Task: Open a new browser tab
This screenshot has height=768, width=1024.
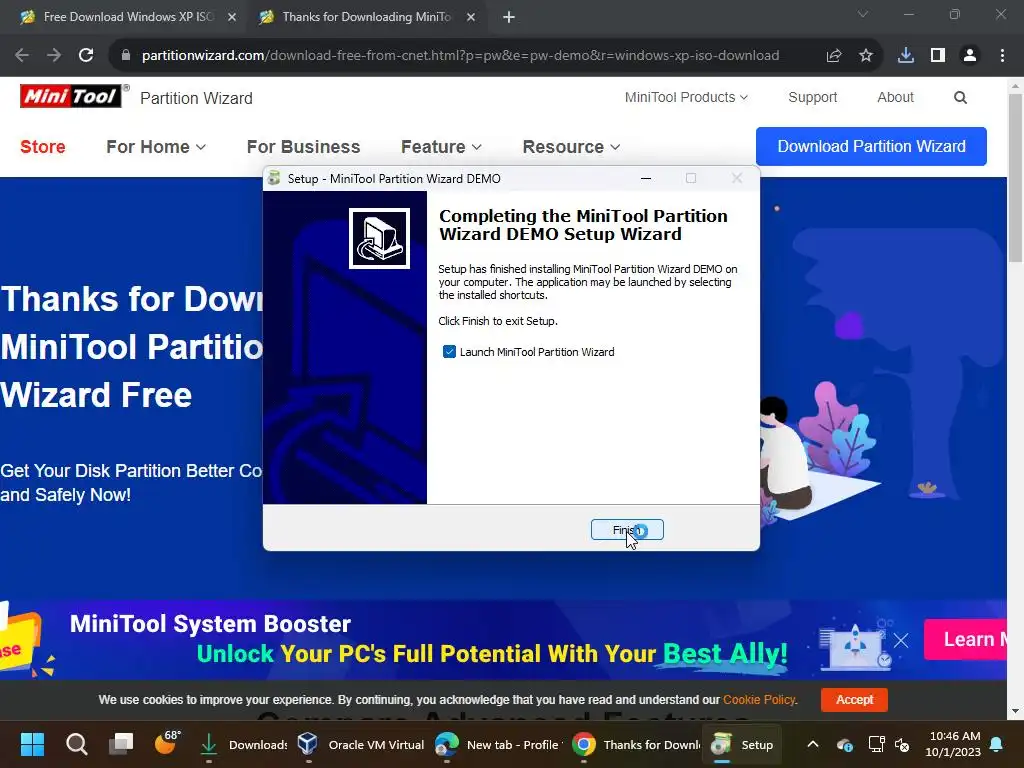Action: pos(509,17)
